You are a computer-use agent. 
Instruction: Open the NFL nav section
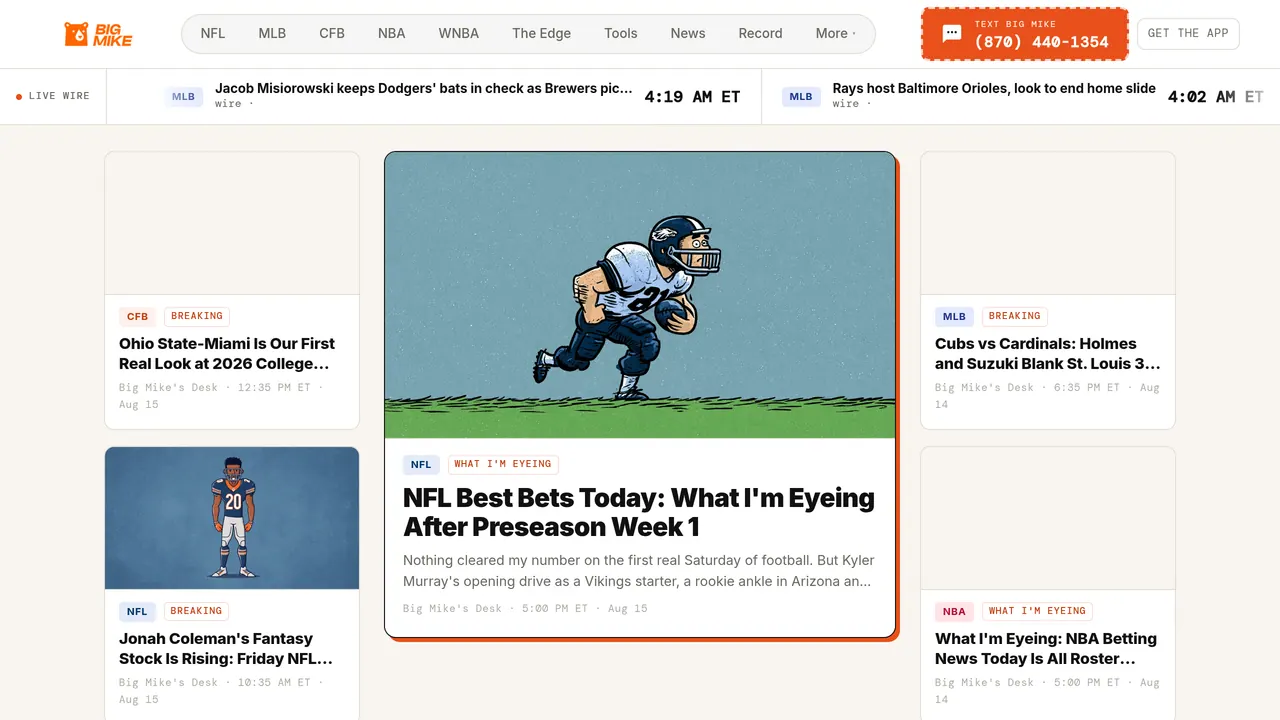click(x=213, y=33)
